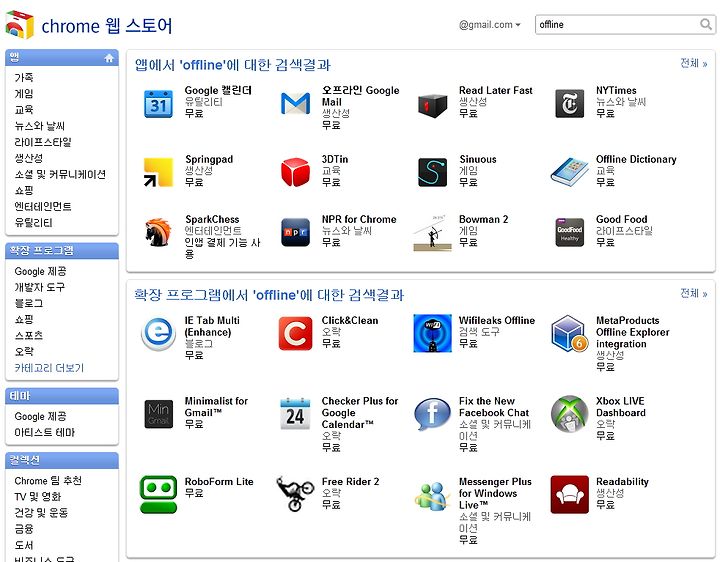Open the @gmail.com account dropdown

[489, 25]
